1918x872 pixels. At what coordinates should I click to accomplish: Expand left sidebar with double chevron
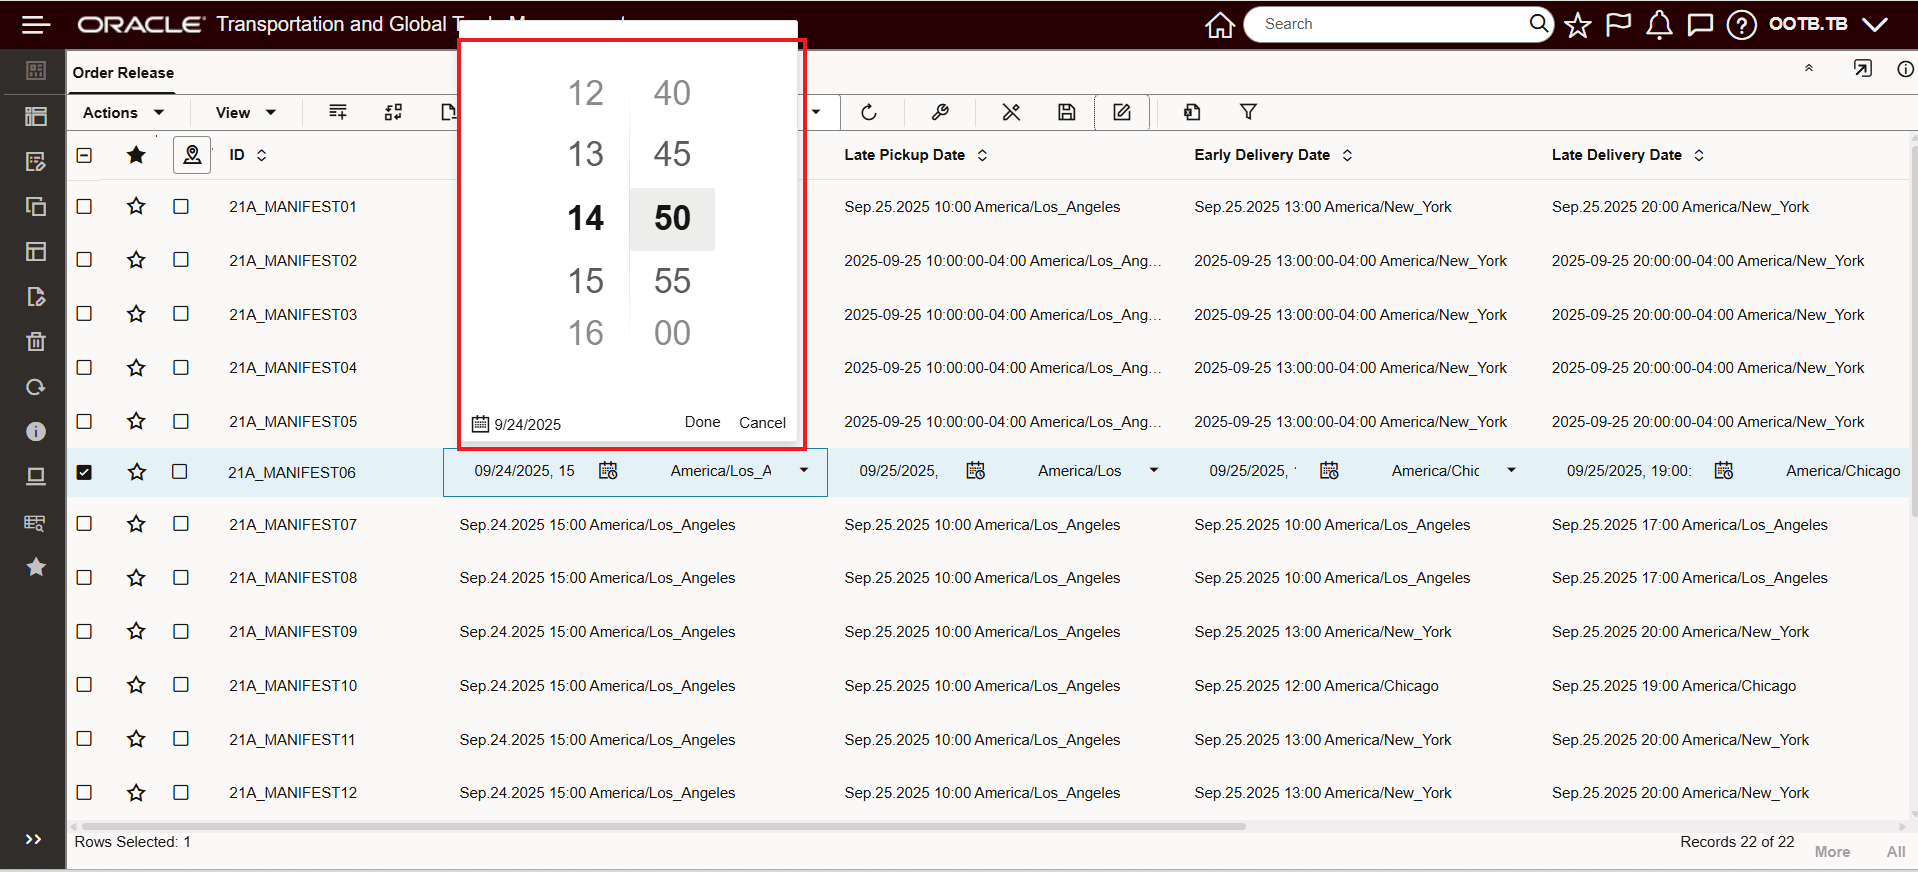(x=33, y=839)
